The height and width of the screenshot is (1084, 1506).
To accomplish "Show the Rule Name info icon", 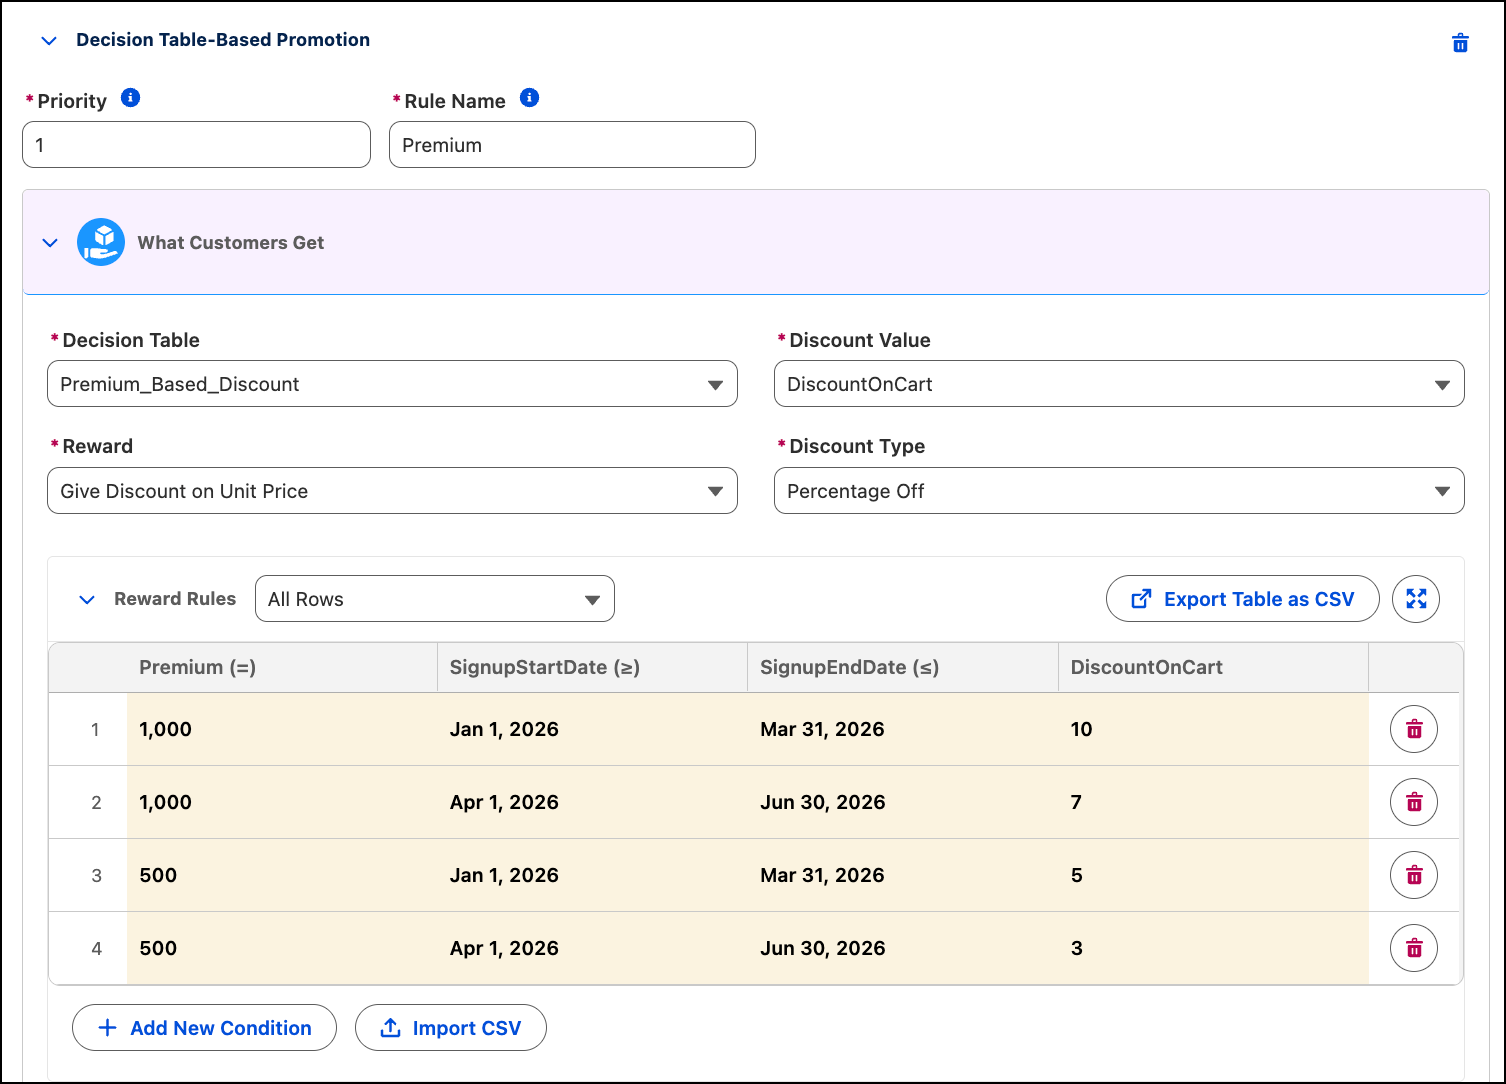I will [x=530, y=98].
